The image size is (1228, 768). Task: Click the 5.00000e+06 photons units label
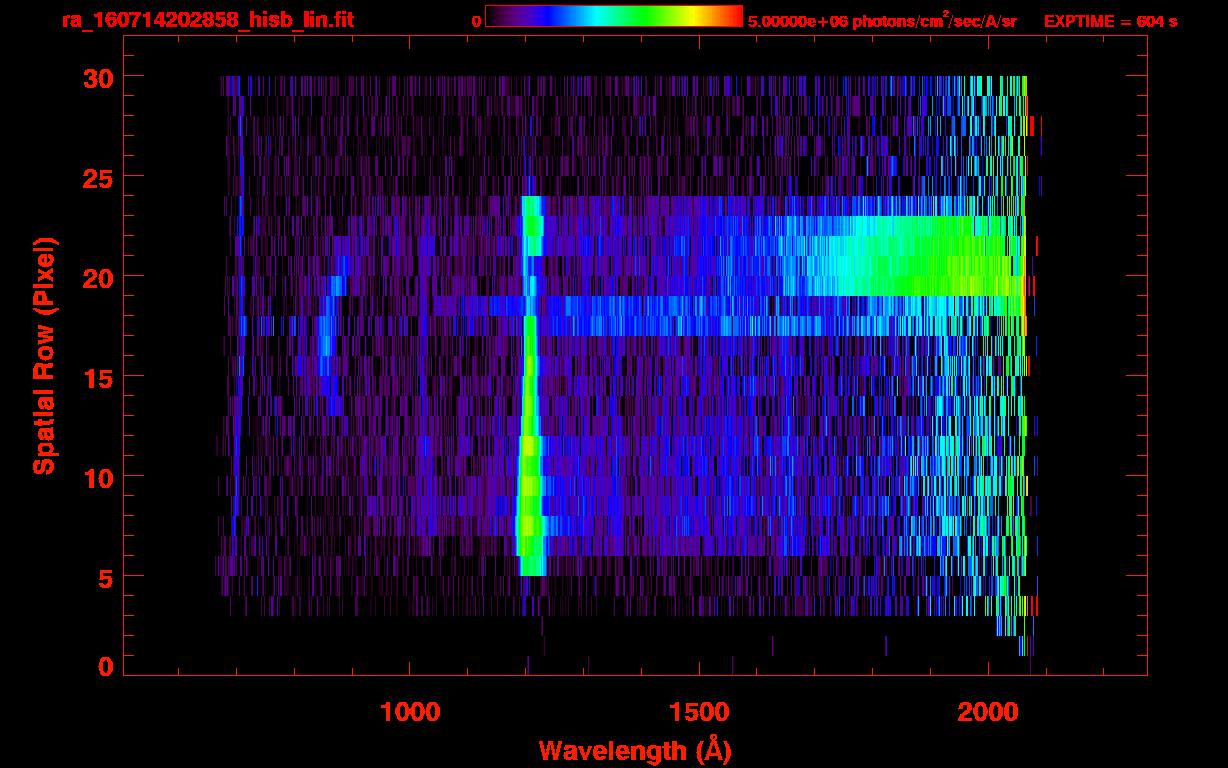click(881, 21)
